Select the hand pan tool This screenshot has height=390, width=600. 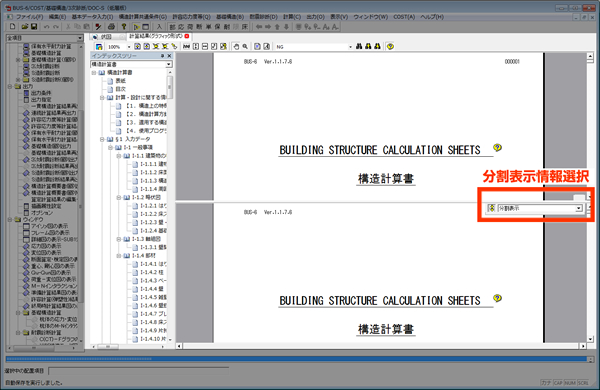pos(236,46)
